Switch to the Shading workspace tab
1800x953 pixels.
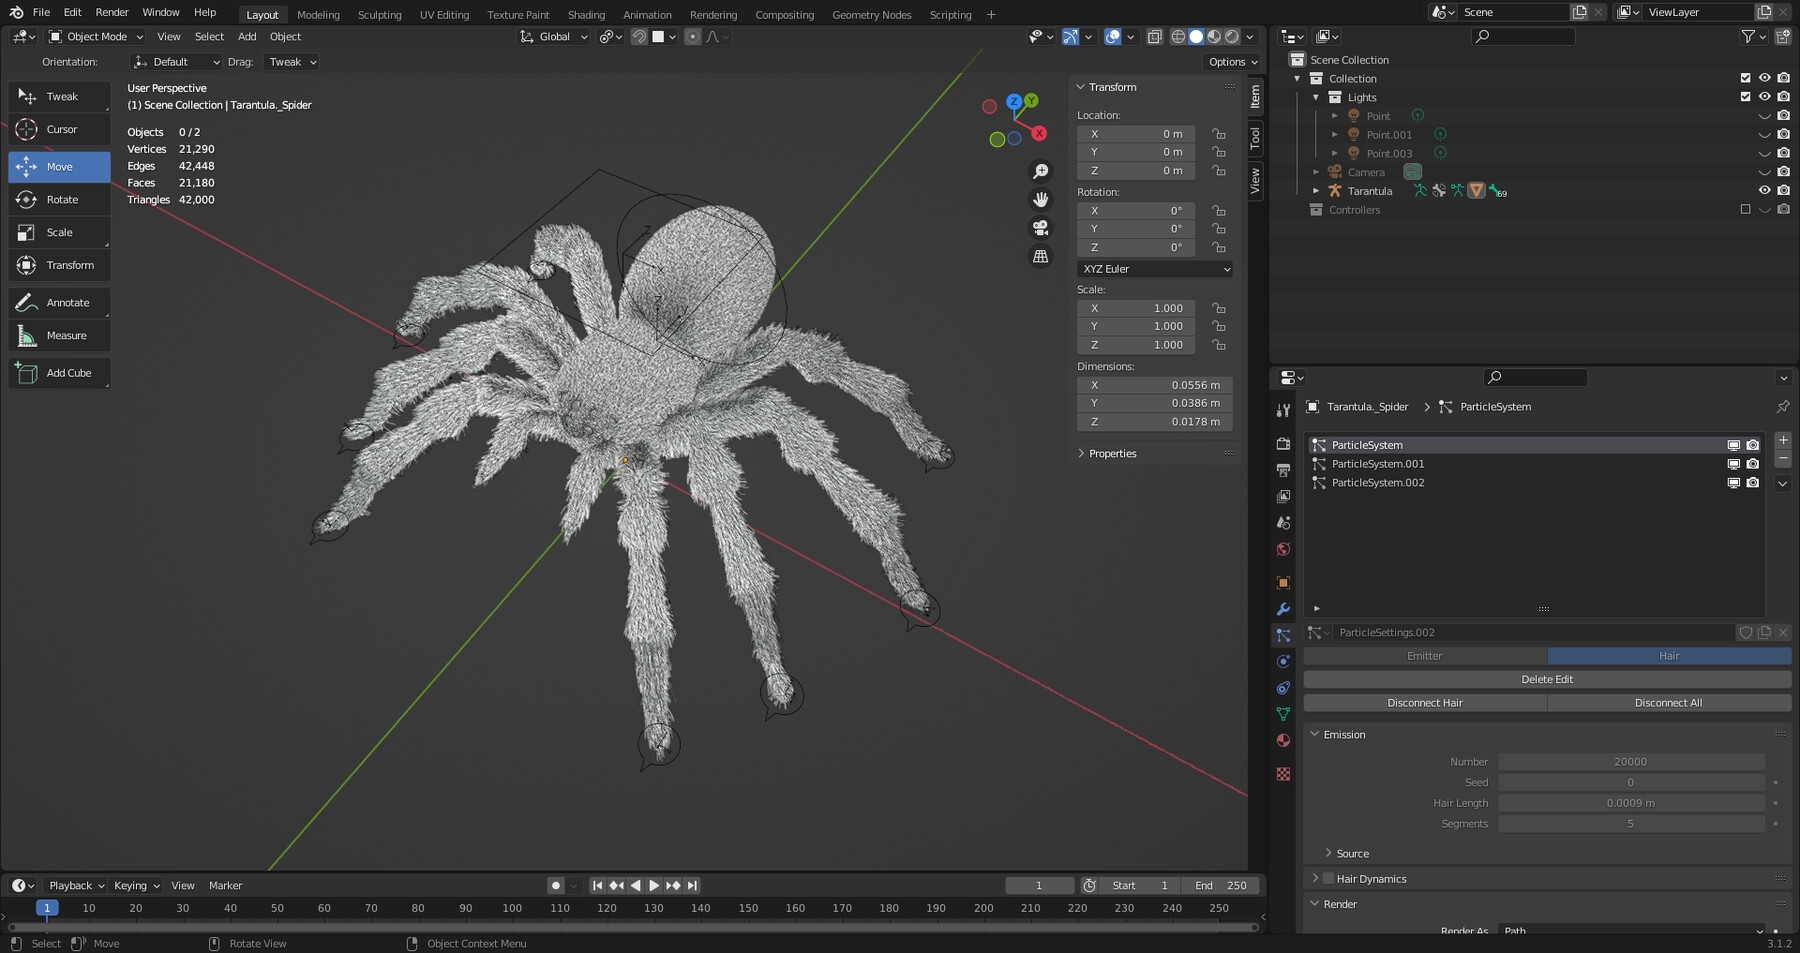click(x=586, y=14)
